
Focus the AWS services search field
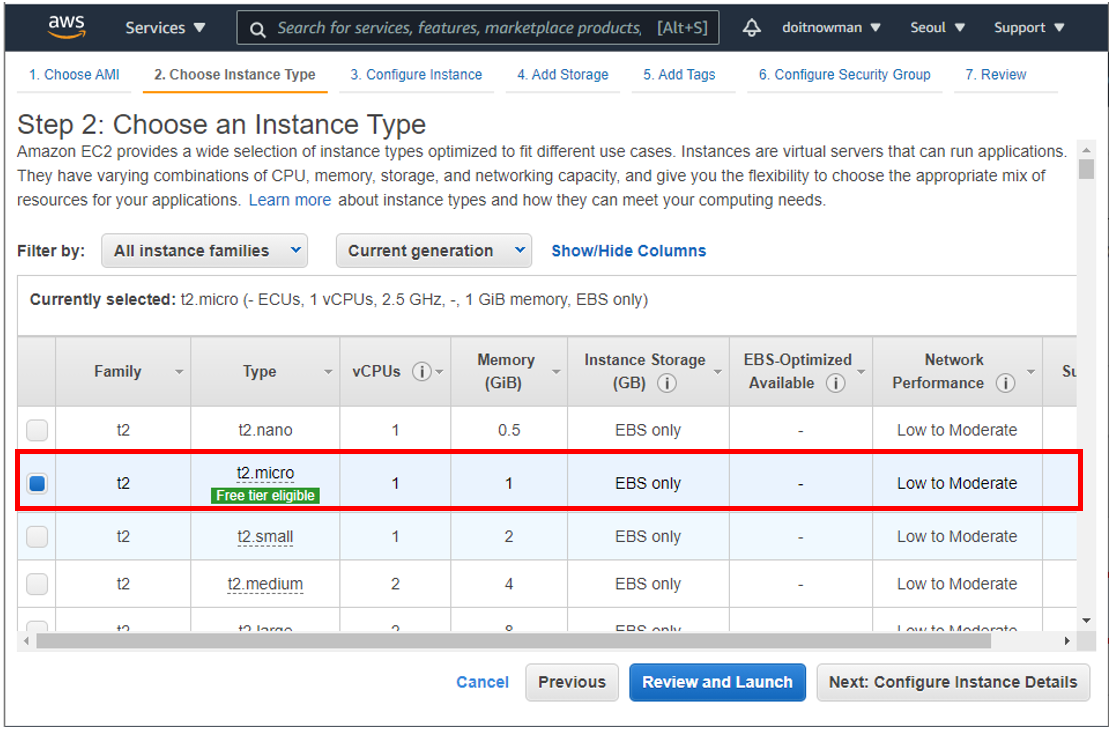point(478,28)
